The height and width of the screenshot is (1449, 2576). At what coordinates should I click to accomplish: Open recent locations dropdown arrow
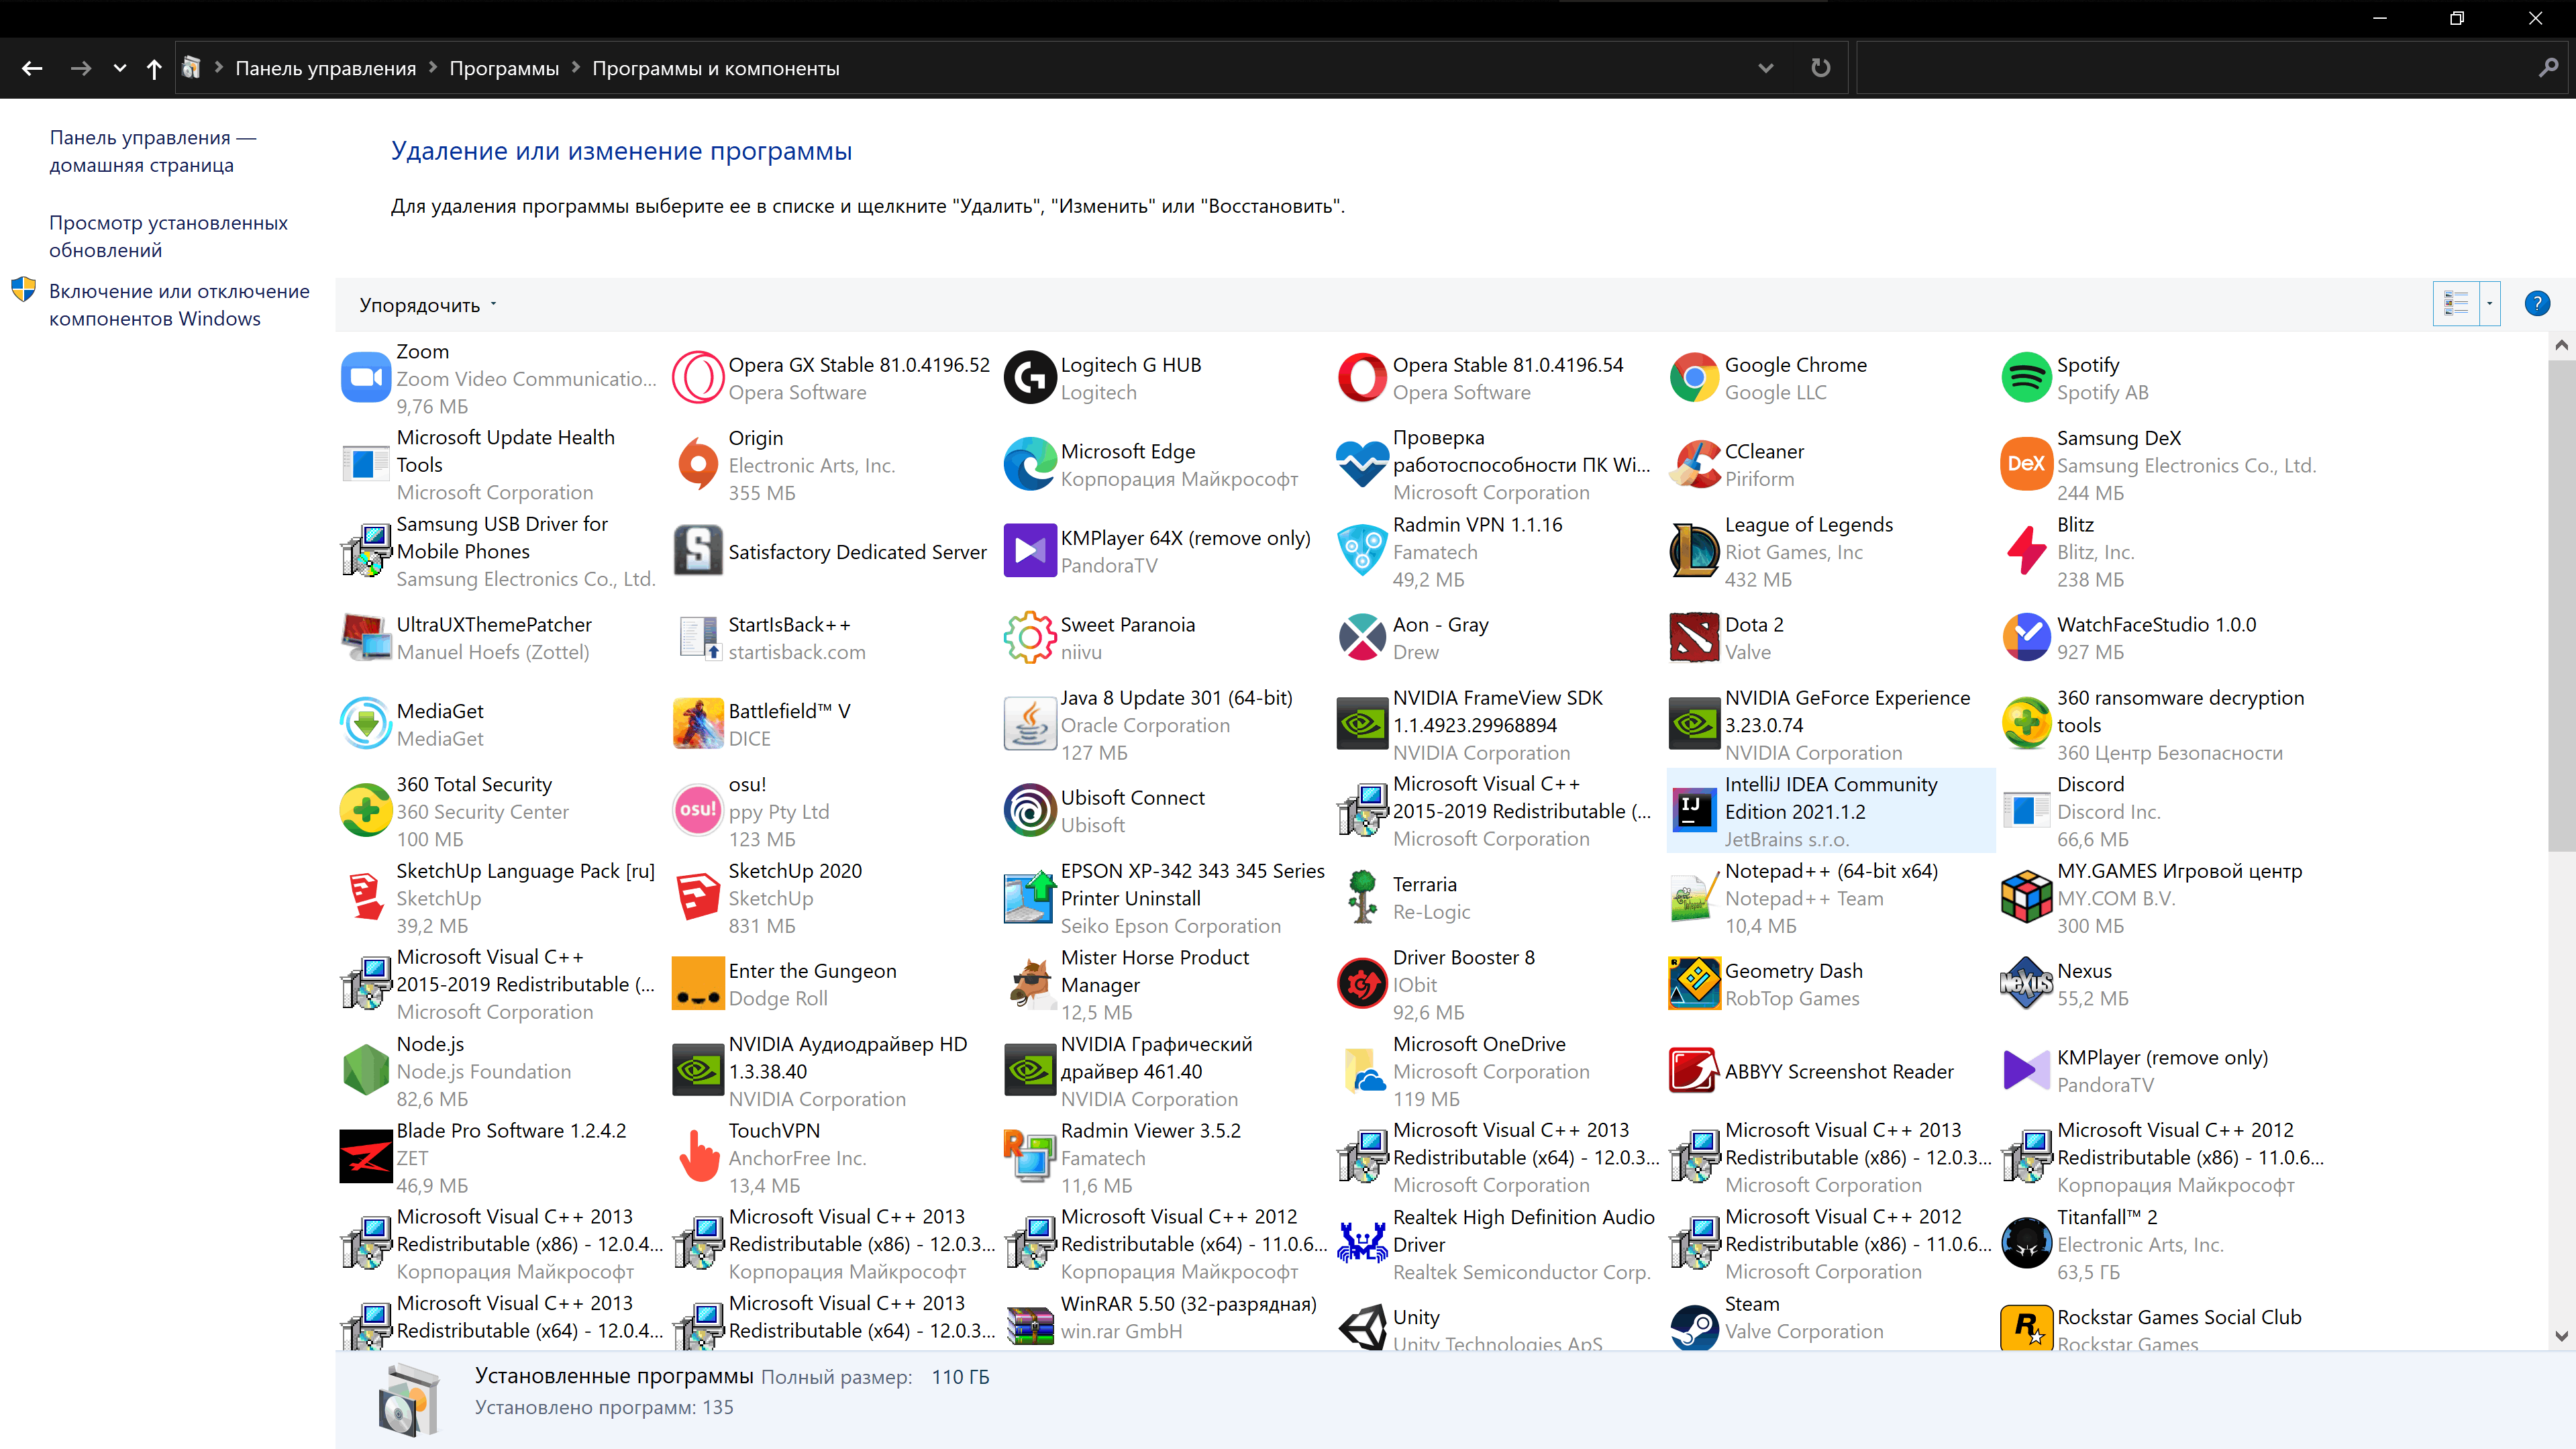tap(120, 68)
